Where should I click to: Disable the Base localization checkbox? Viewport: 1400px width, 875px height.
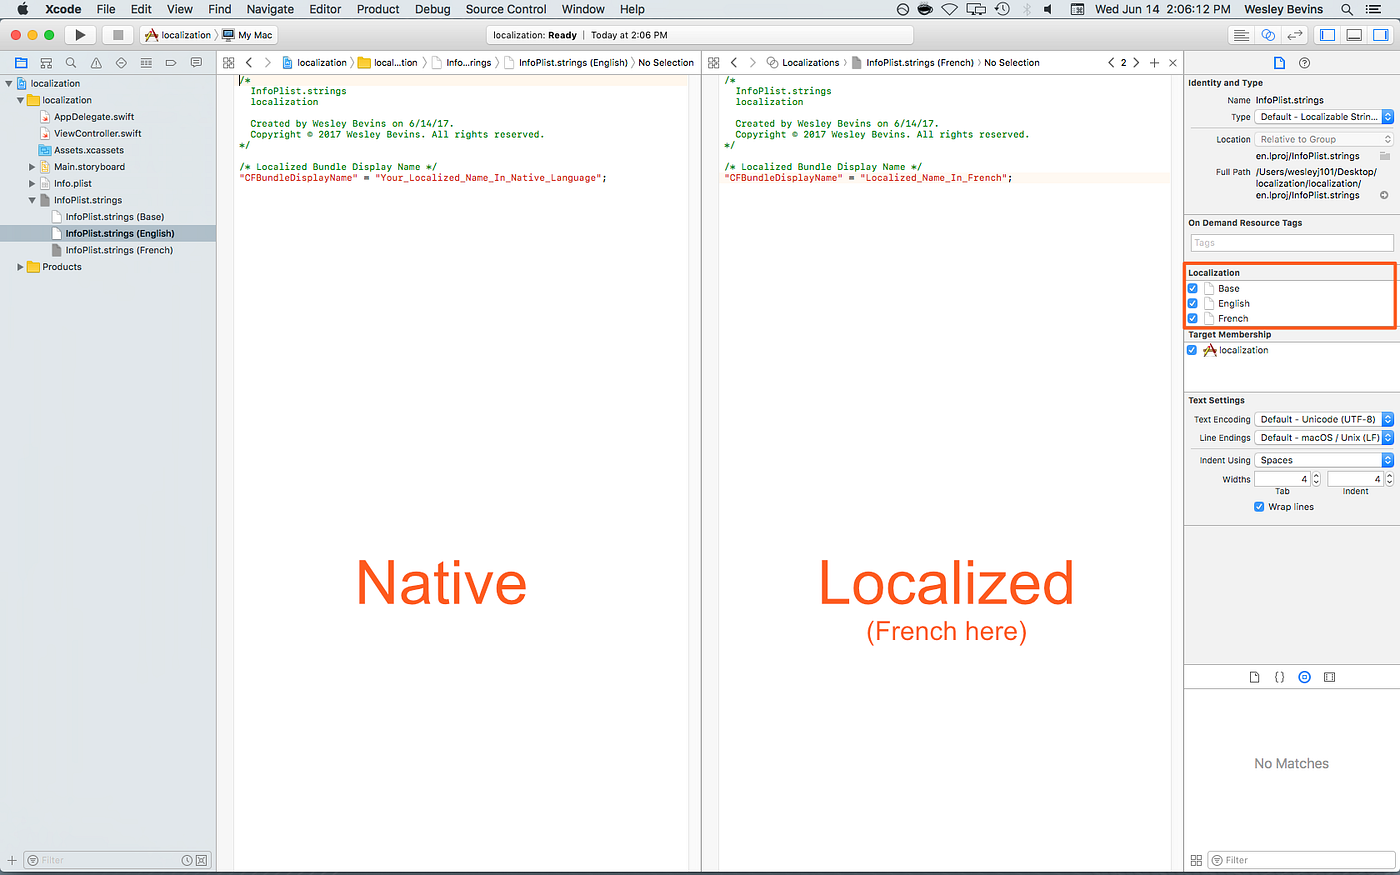click(1192, 288)
